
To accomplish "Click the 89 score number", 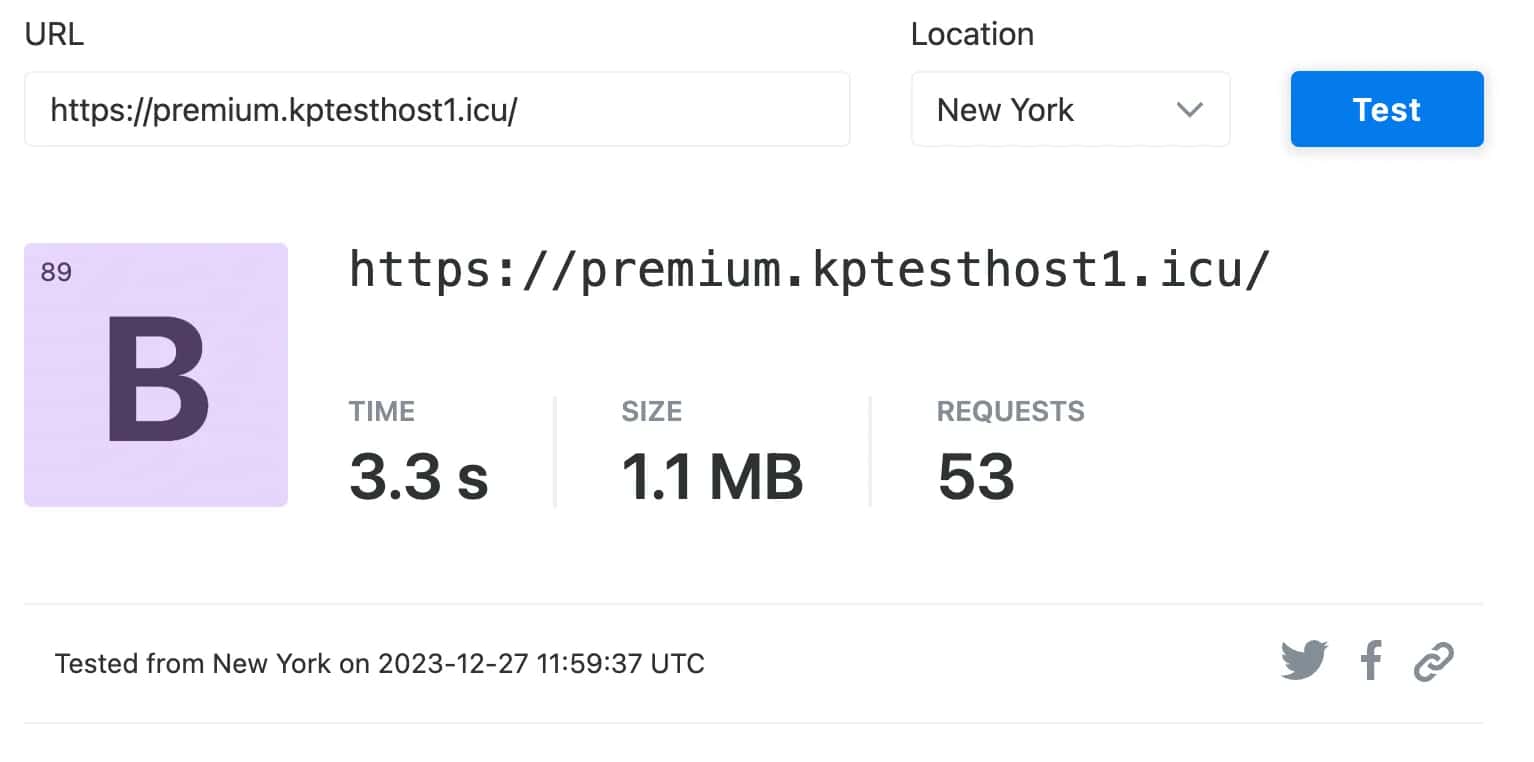I will pos(56,272).
